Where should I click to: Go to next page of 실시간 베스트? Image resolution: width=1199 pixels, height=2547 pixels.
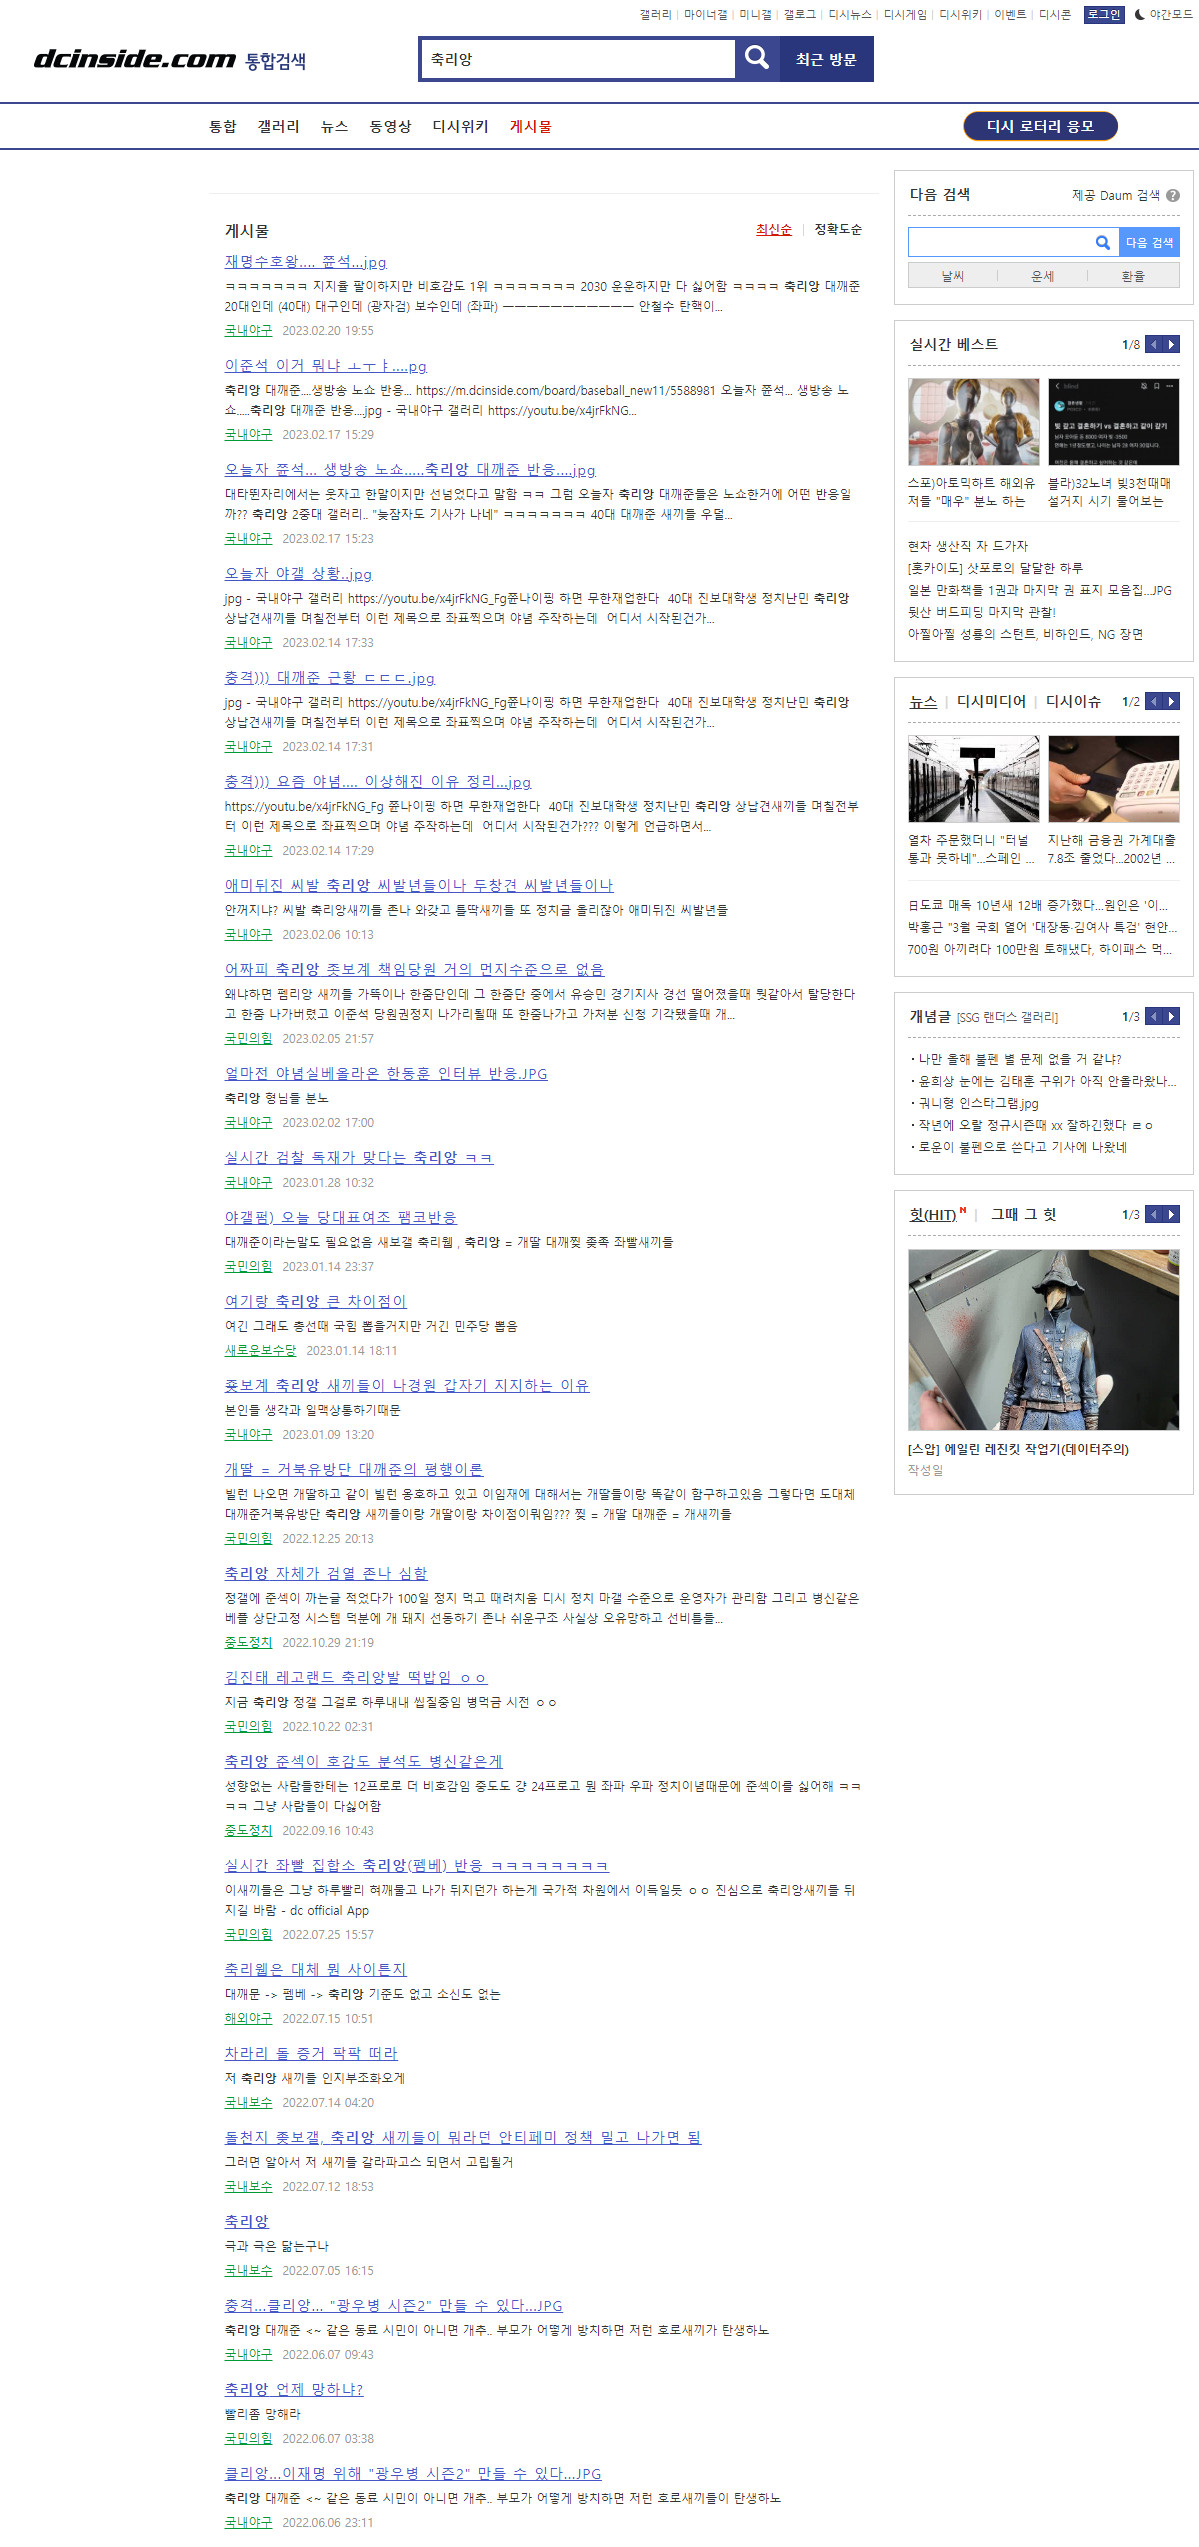tap(1171, 344)
